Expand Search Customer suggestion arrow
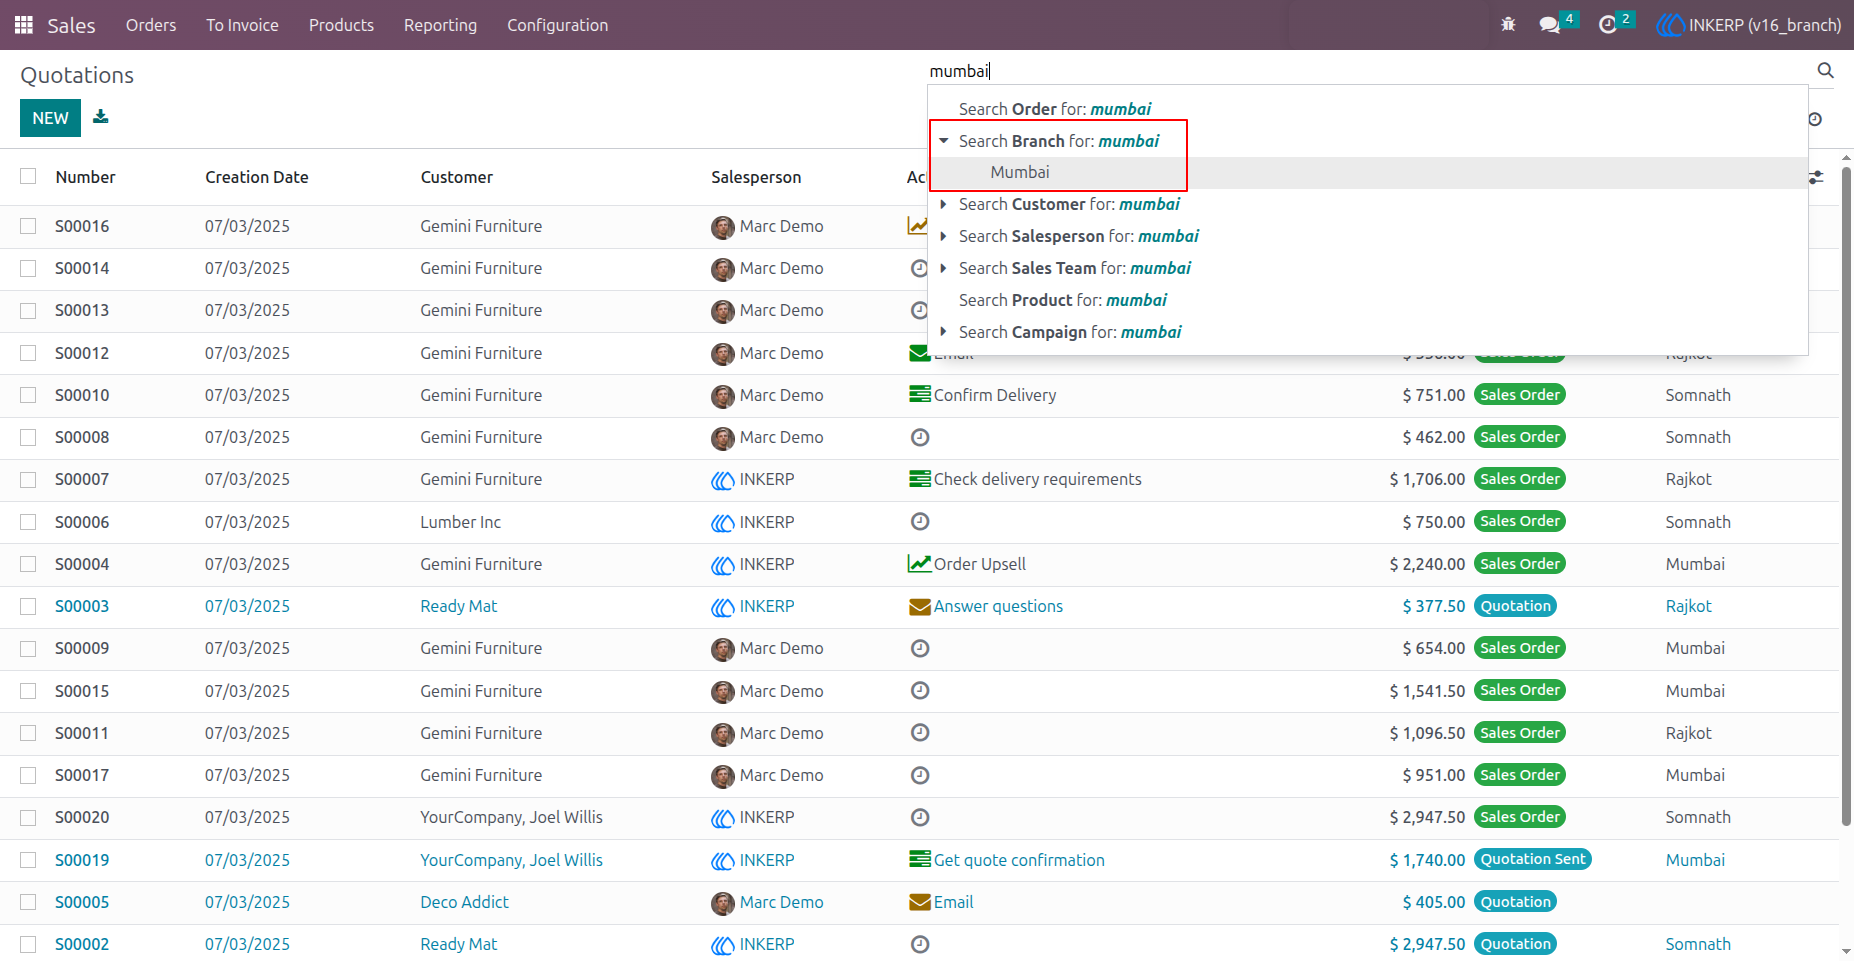The height and width of the screenshot is (961, 1854). (943, 204)
